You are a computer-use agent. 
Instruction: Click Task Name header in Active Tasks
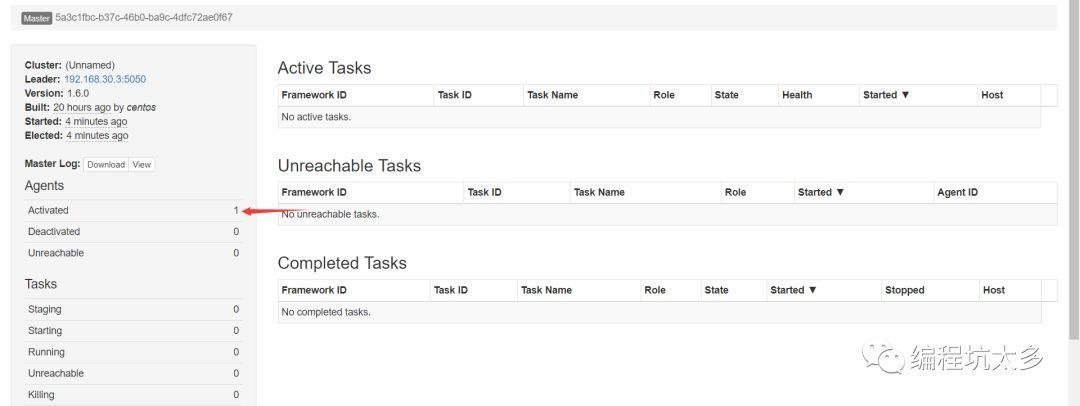552,95
